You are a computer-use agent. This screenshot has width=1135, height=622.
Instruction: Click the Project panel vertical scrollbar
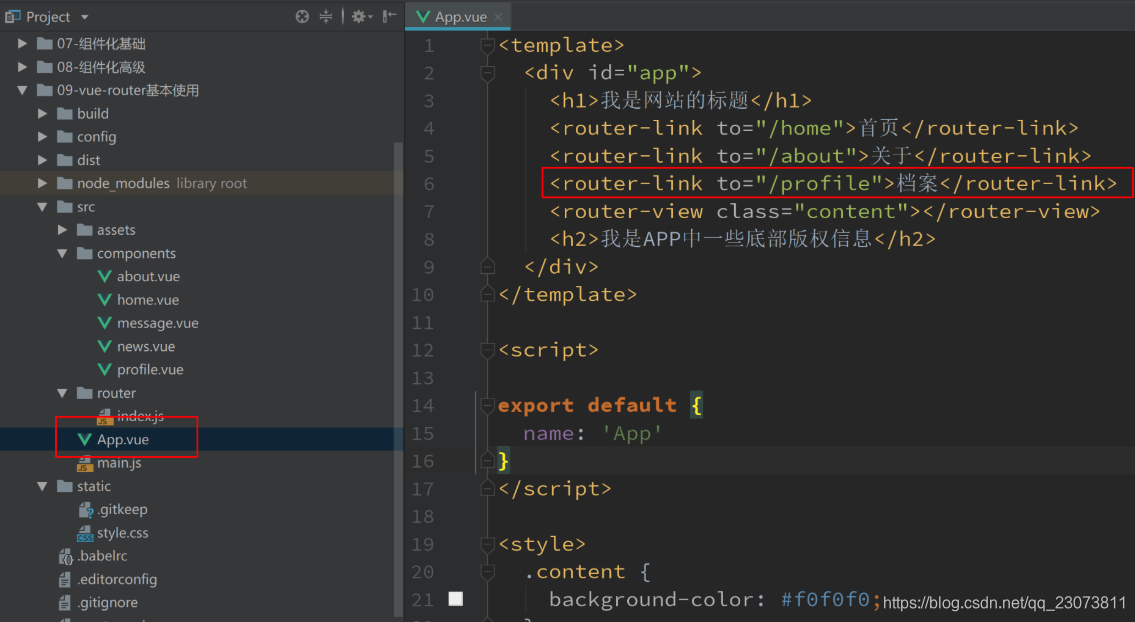[x=398, y=377]
